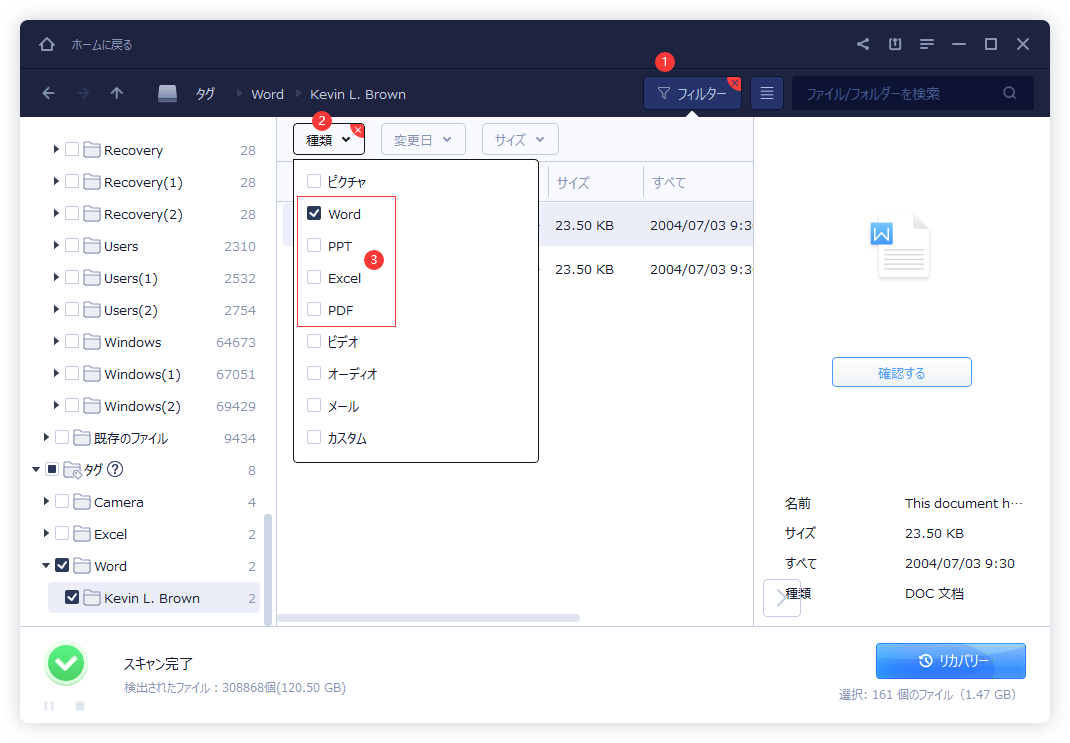
Task: Click the export icon beside share
Action: [x=895, y=44]
